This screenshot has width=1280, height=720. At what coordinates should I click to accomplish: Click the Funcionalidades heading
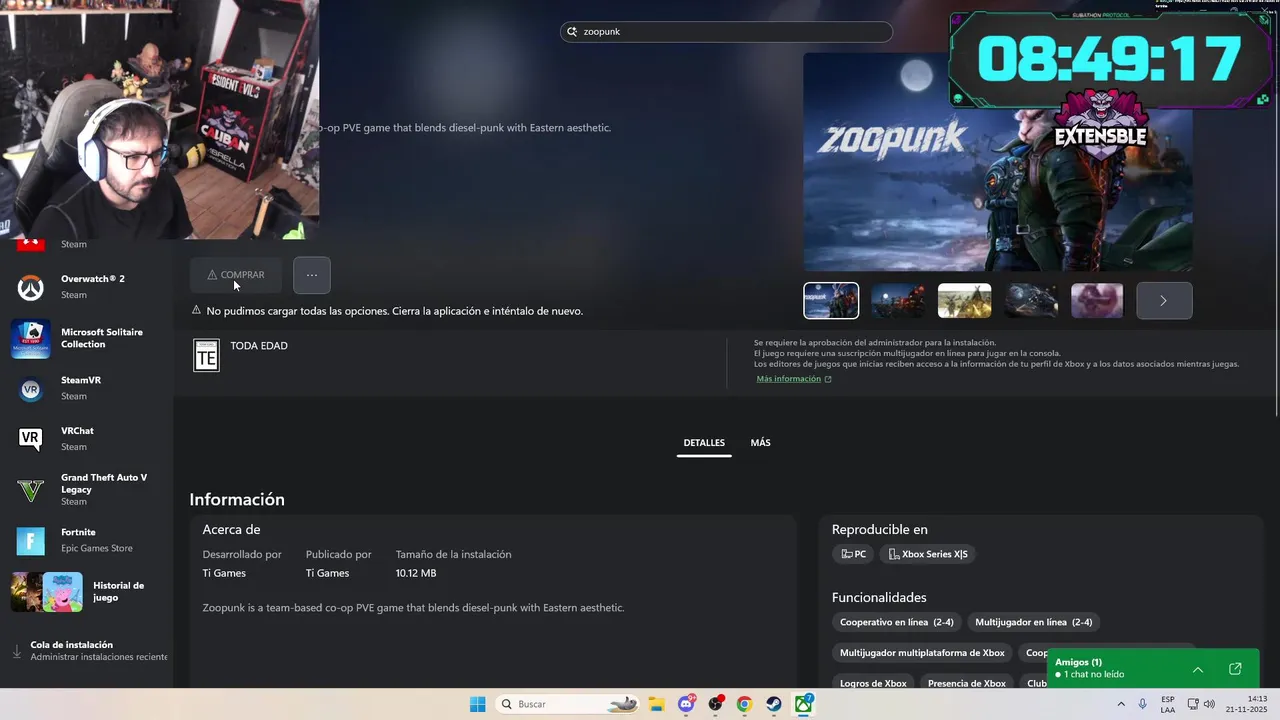pyautogui.click(x=879, y=598)
